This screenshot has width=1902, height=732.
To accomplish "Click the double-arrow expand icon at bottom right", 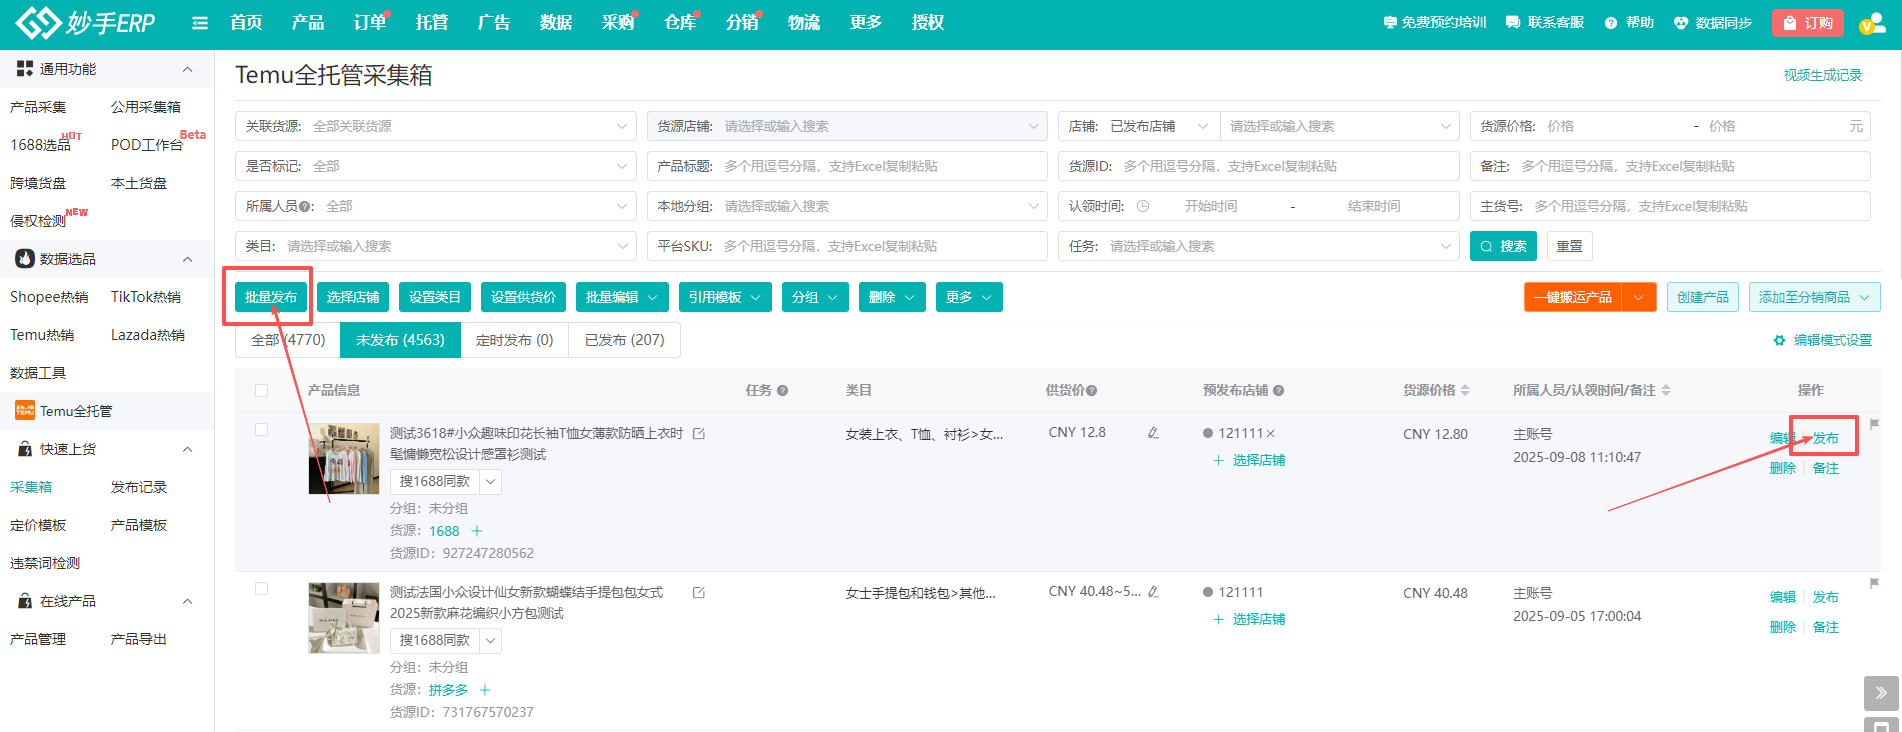I will click(1881, 692).
